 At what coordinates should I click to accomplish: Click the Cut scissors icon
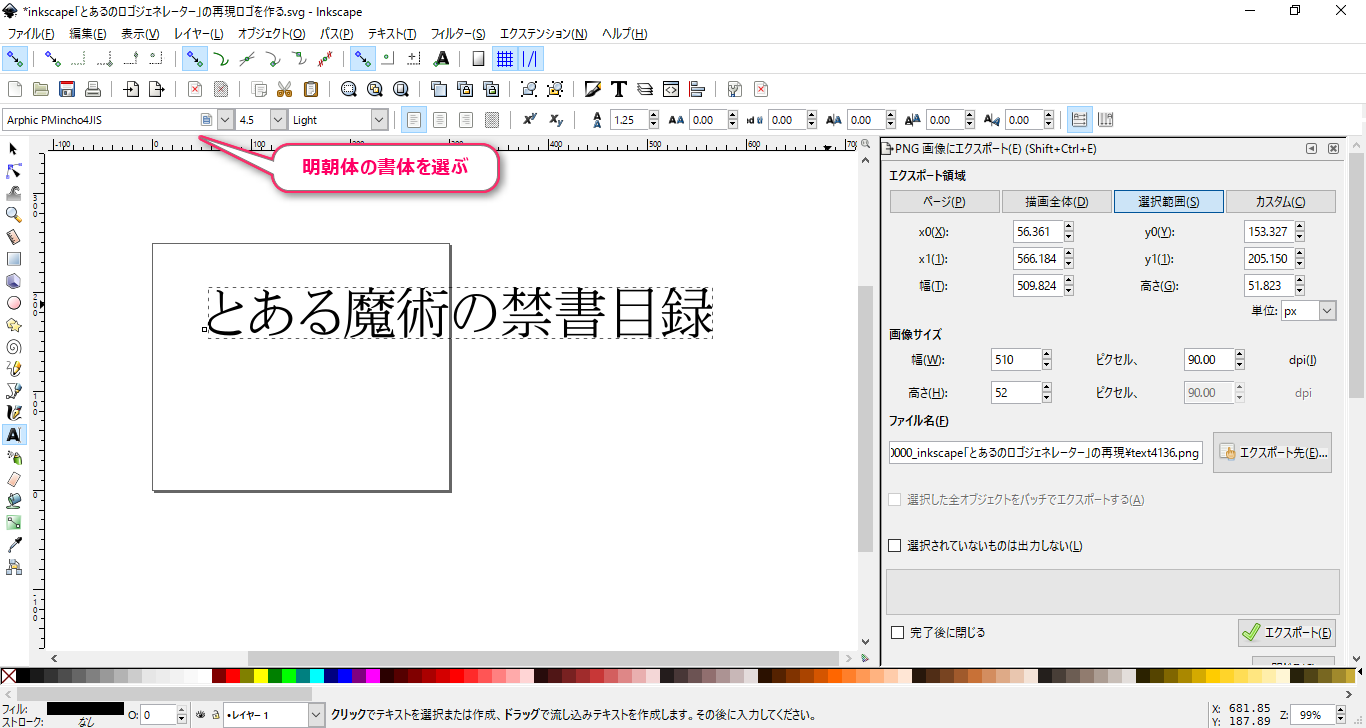285,89
